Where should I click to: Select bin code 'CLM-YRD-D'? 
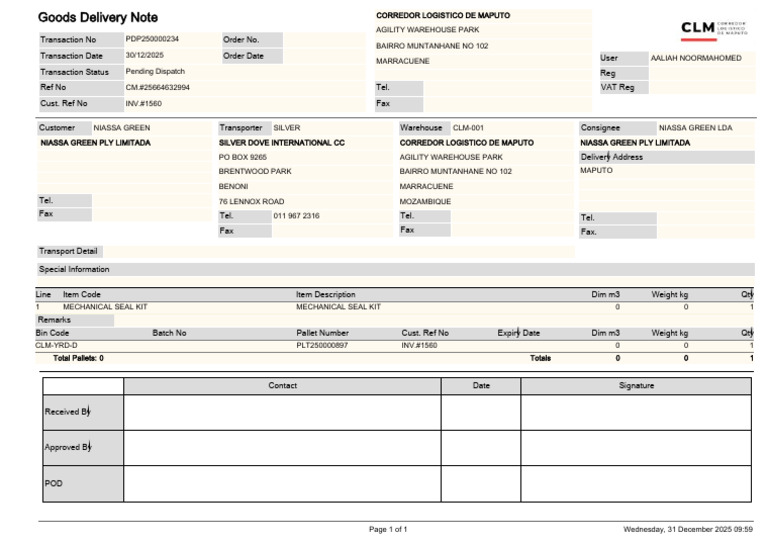(56, 345)
